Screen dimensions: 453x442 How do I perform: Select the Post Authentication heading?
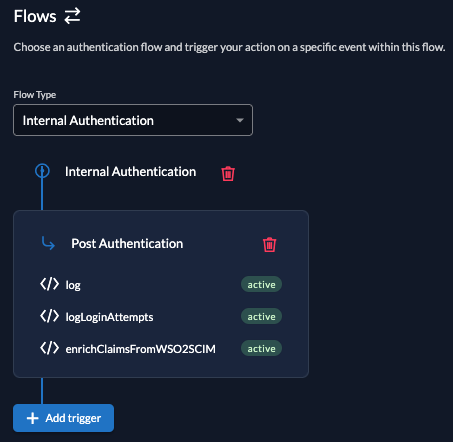pyautogui.click(x=127, y=244)
